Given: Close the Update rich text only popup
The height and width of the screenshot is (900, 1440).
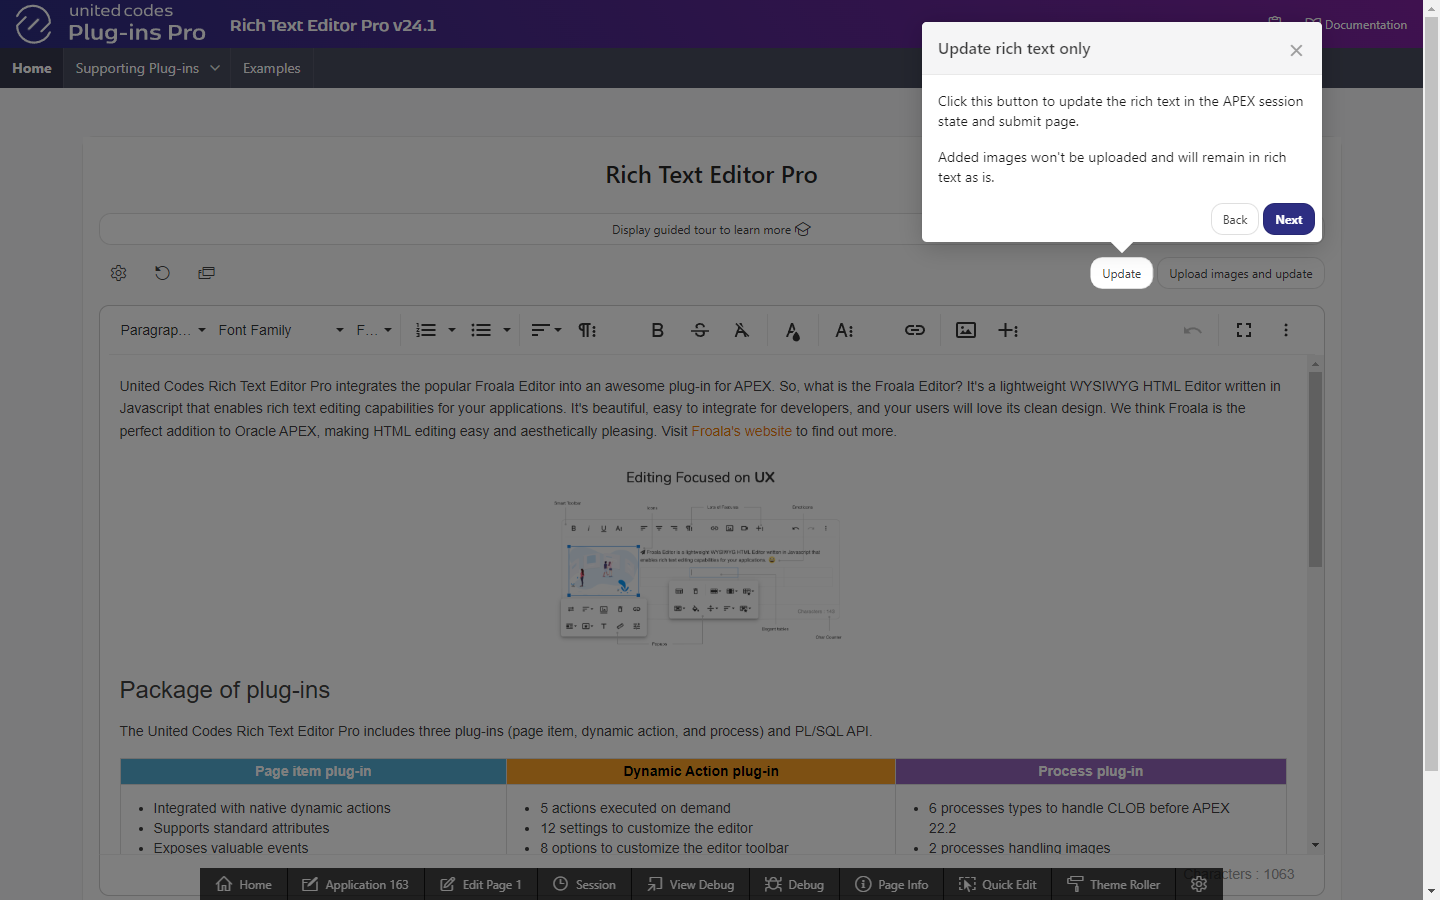Looking at the screenshot, I should tap(1296, 50).
